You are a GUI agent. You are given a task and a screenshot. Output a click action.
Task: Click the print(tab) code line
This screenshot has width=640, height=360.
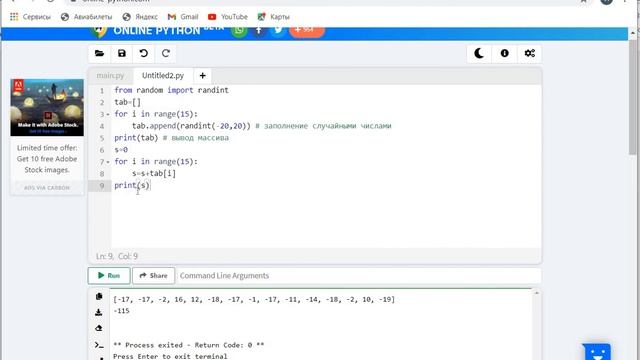click(171, 138)
